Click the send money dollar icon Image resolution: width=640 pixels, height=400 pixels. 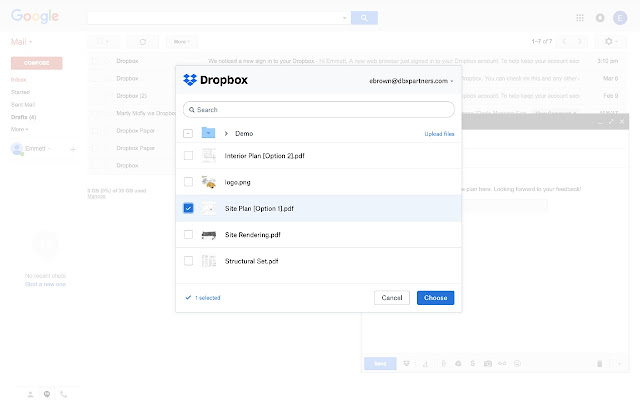pos(473,363)
